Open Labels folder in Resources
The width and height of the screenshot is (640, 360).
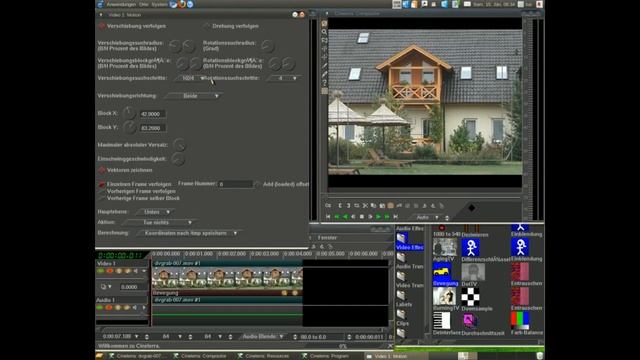click(x=404, y=299)
